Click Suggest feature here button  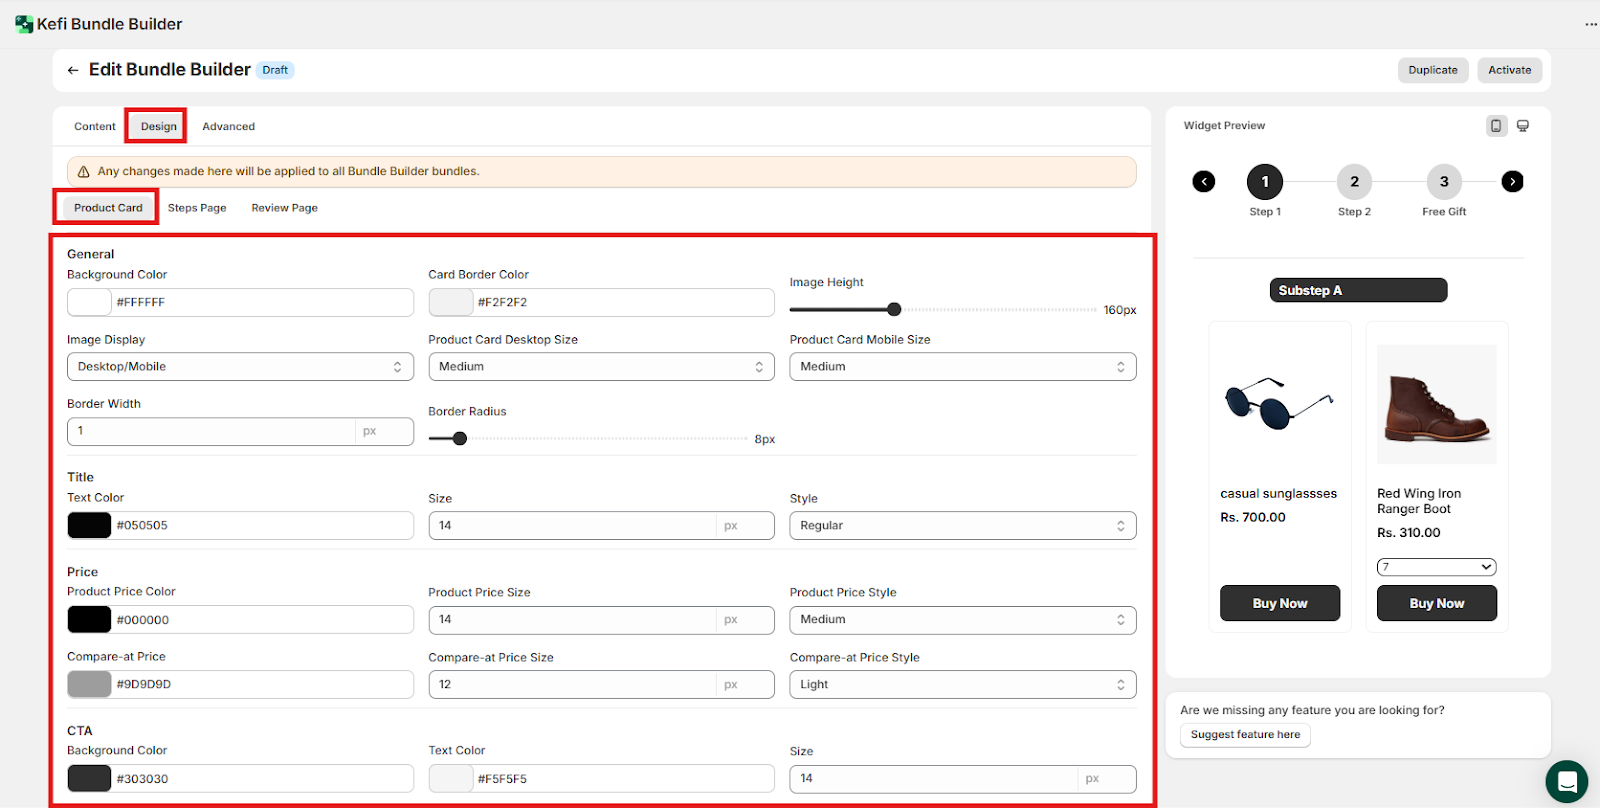pos(1245,735)
